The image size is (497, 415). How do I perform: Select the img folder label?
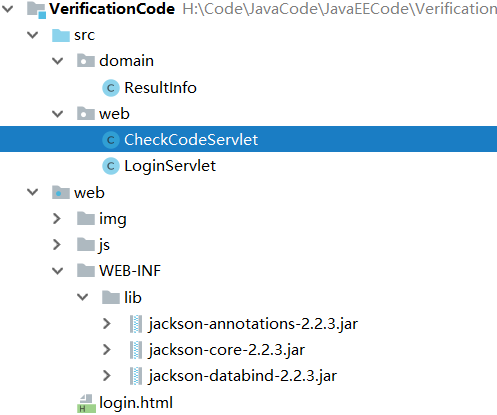tap(113, 219)
